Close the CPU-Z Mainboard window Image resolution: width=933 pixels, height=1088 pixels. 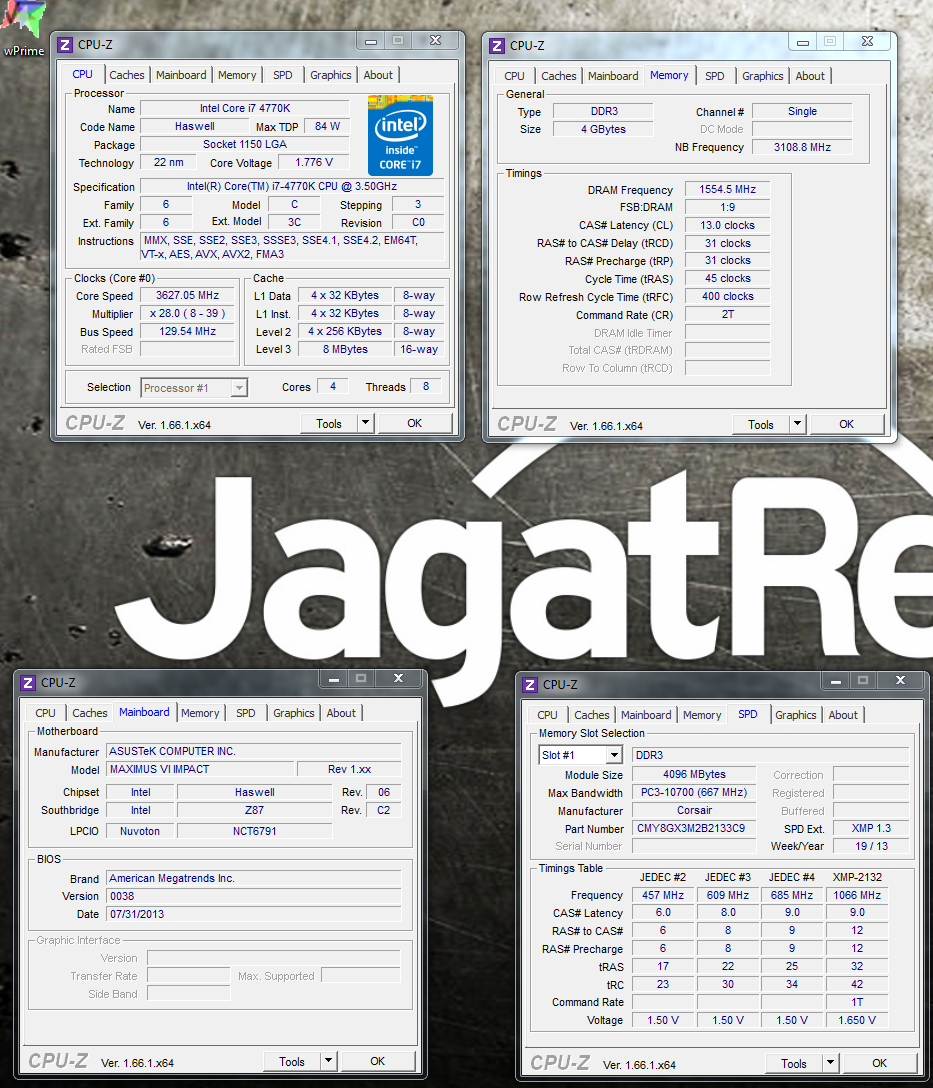tap(398, 678)
